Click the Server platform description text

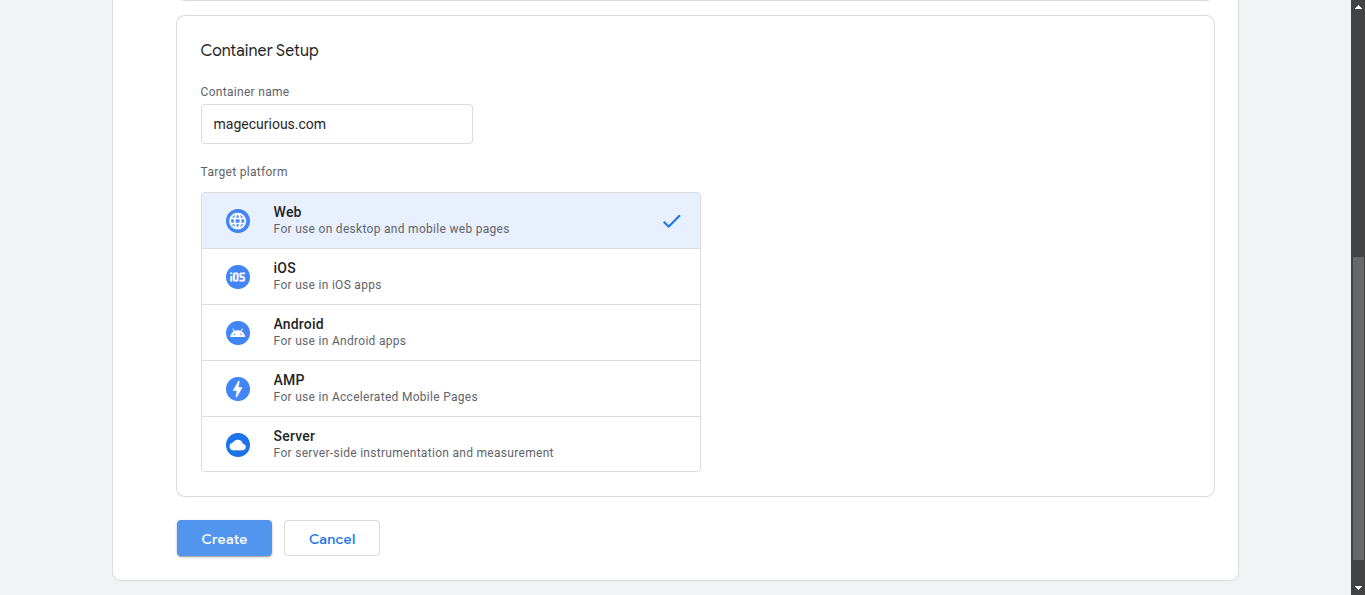pyautogui.click(x=413, y=452)
